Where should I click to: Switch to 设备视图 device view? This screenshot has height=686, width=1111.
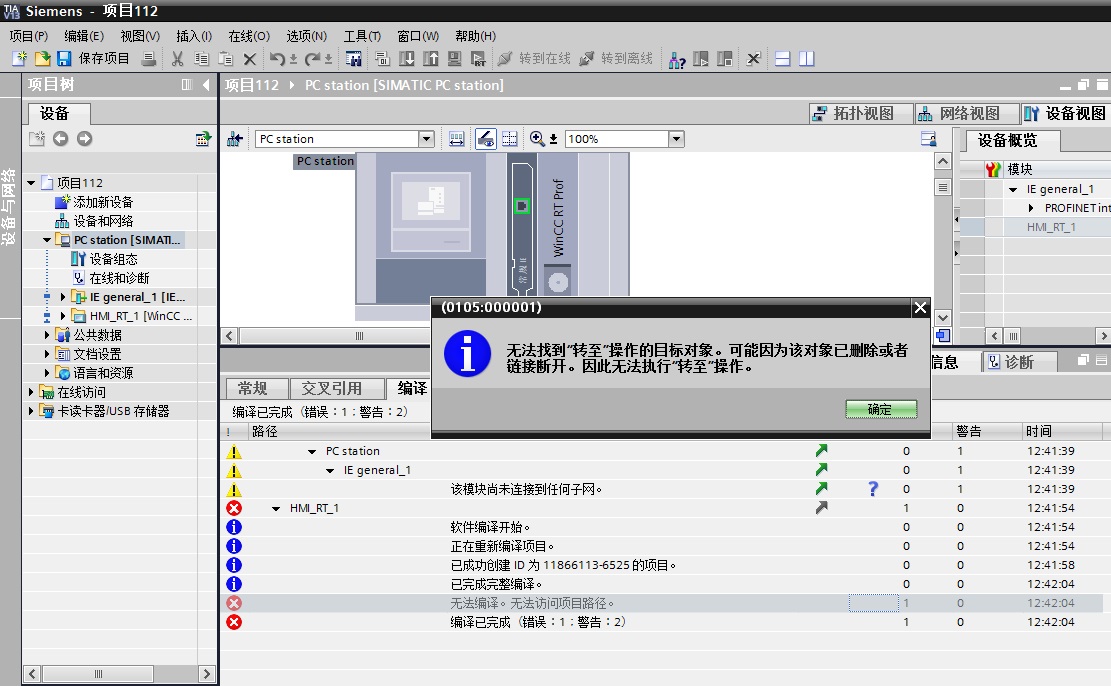pyautogui.click(x=1065, y=113)
